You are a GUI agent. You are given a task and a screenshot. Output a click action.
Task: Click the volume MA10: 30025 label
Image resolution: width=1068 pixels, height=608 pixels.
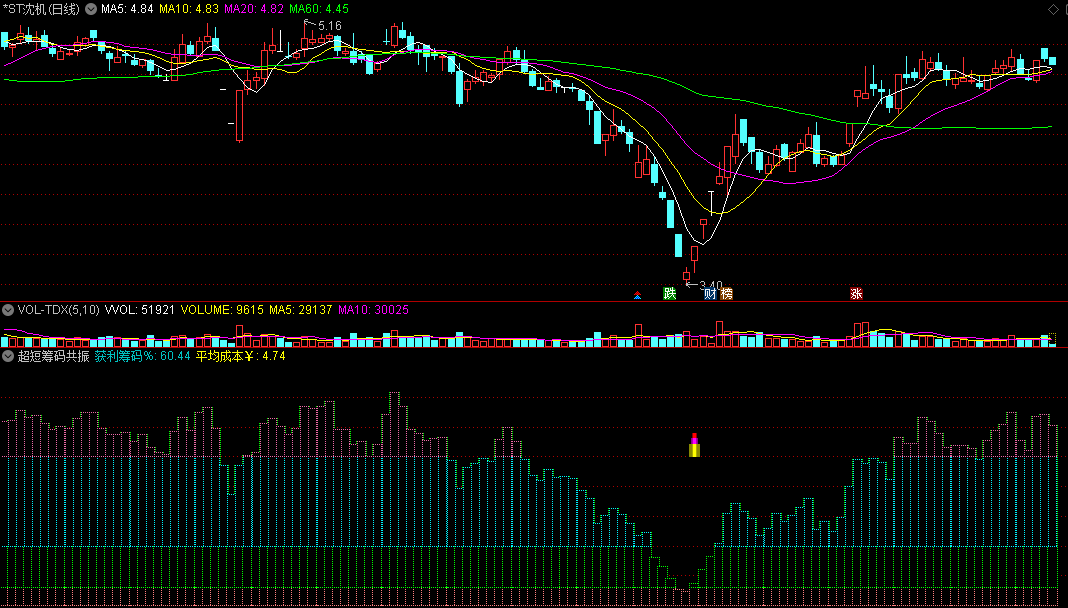pyautogui.click(x=373, y=310)
